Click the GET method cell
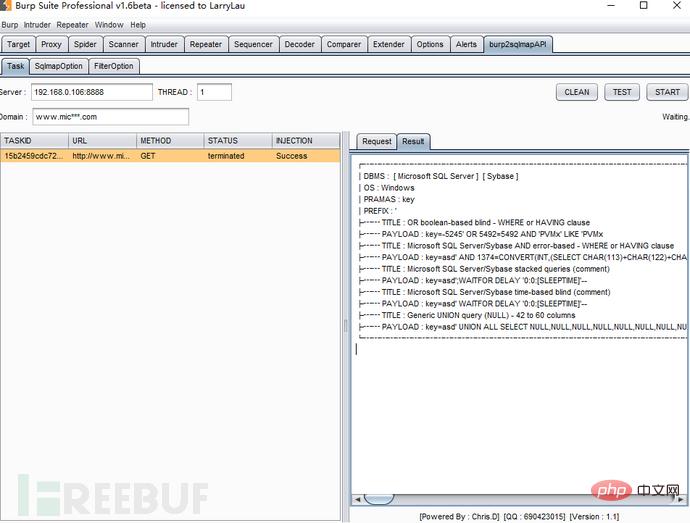This screenshot has width=690, height=523. tap(170, 156)
